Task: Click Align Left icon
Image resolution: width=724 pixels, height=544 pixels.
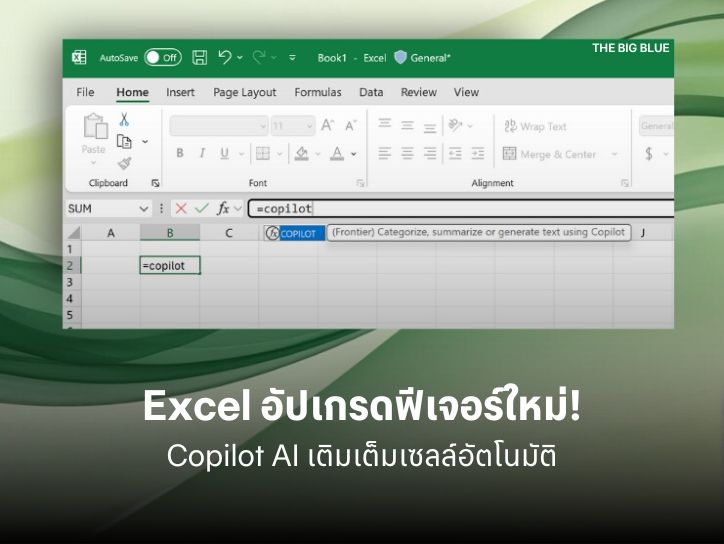Action: (385, 153)
